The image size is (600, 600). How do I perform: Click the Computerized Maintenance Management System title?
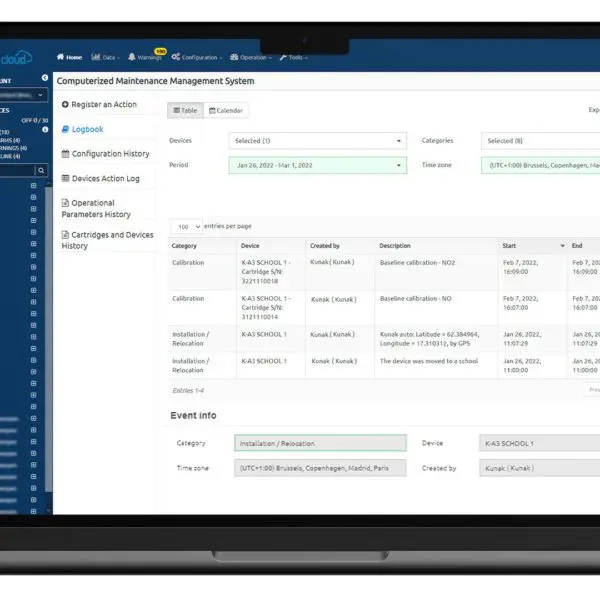[155, 81]
